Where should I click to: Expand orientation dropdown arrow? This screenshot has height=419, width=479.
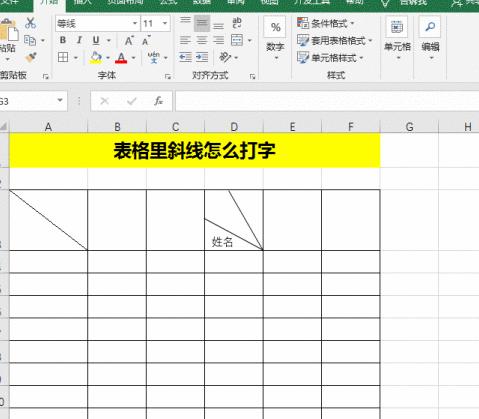236,58
